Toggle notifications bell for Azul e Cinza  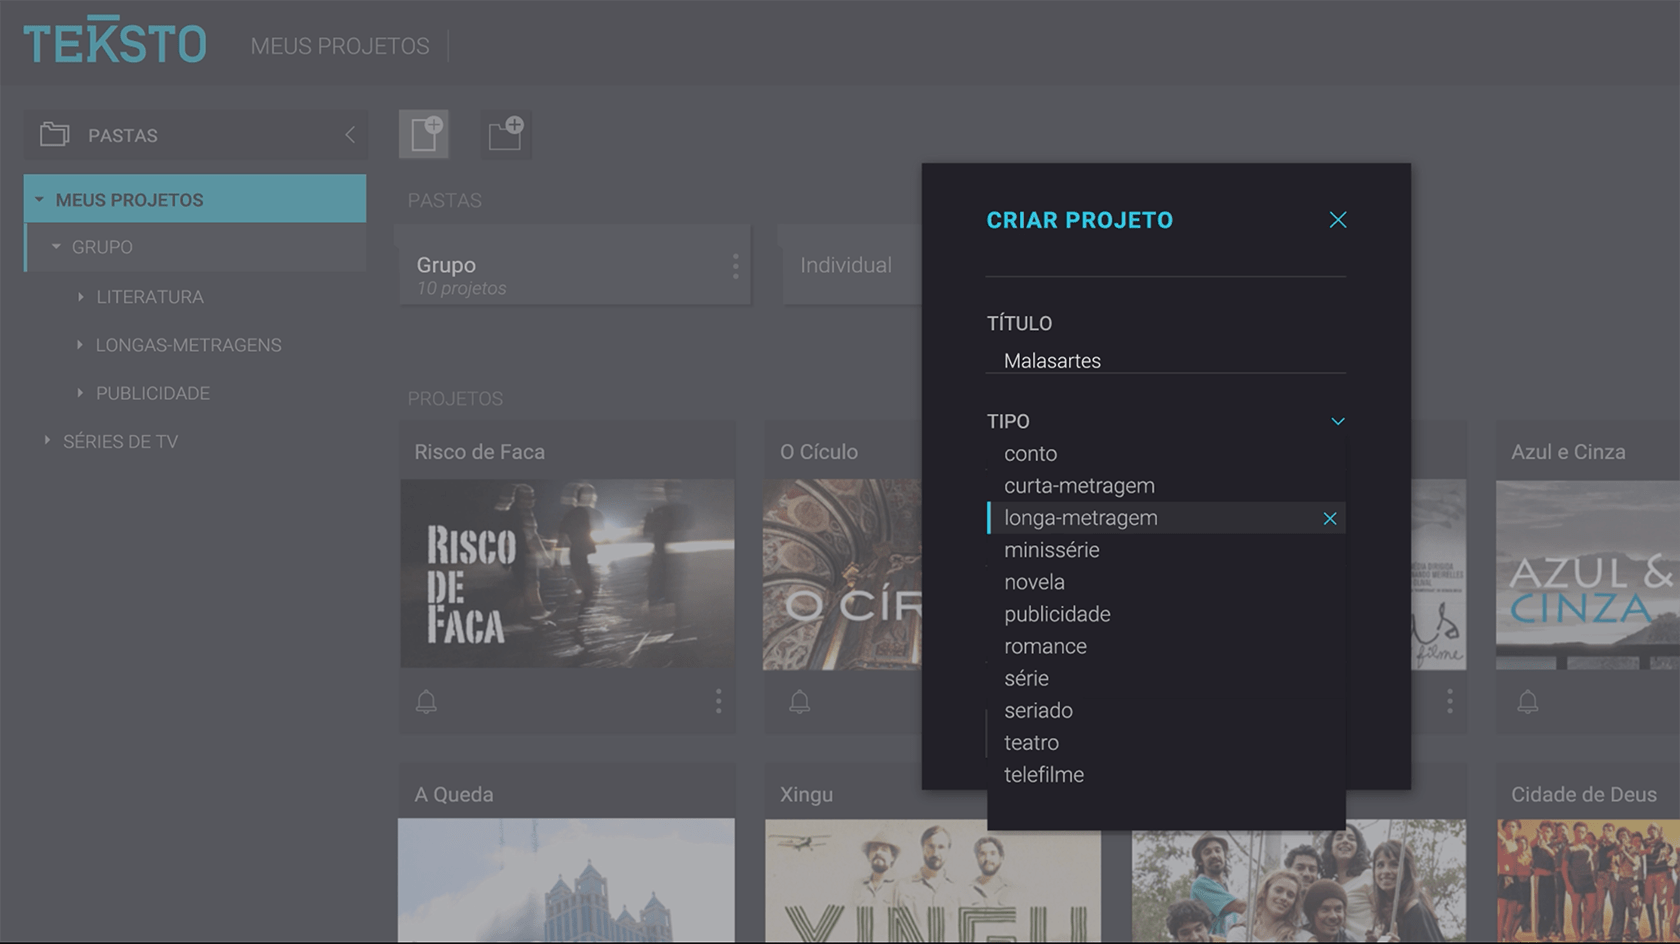pos(1528,702)
